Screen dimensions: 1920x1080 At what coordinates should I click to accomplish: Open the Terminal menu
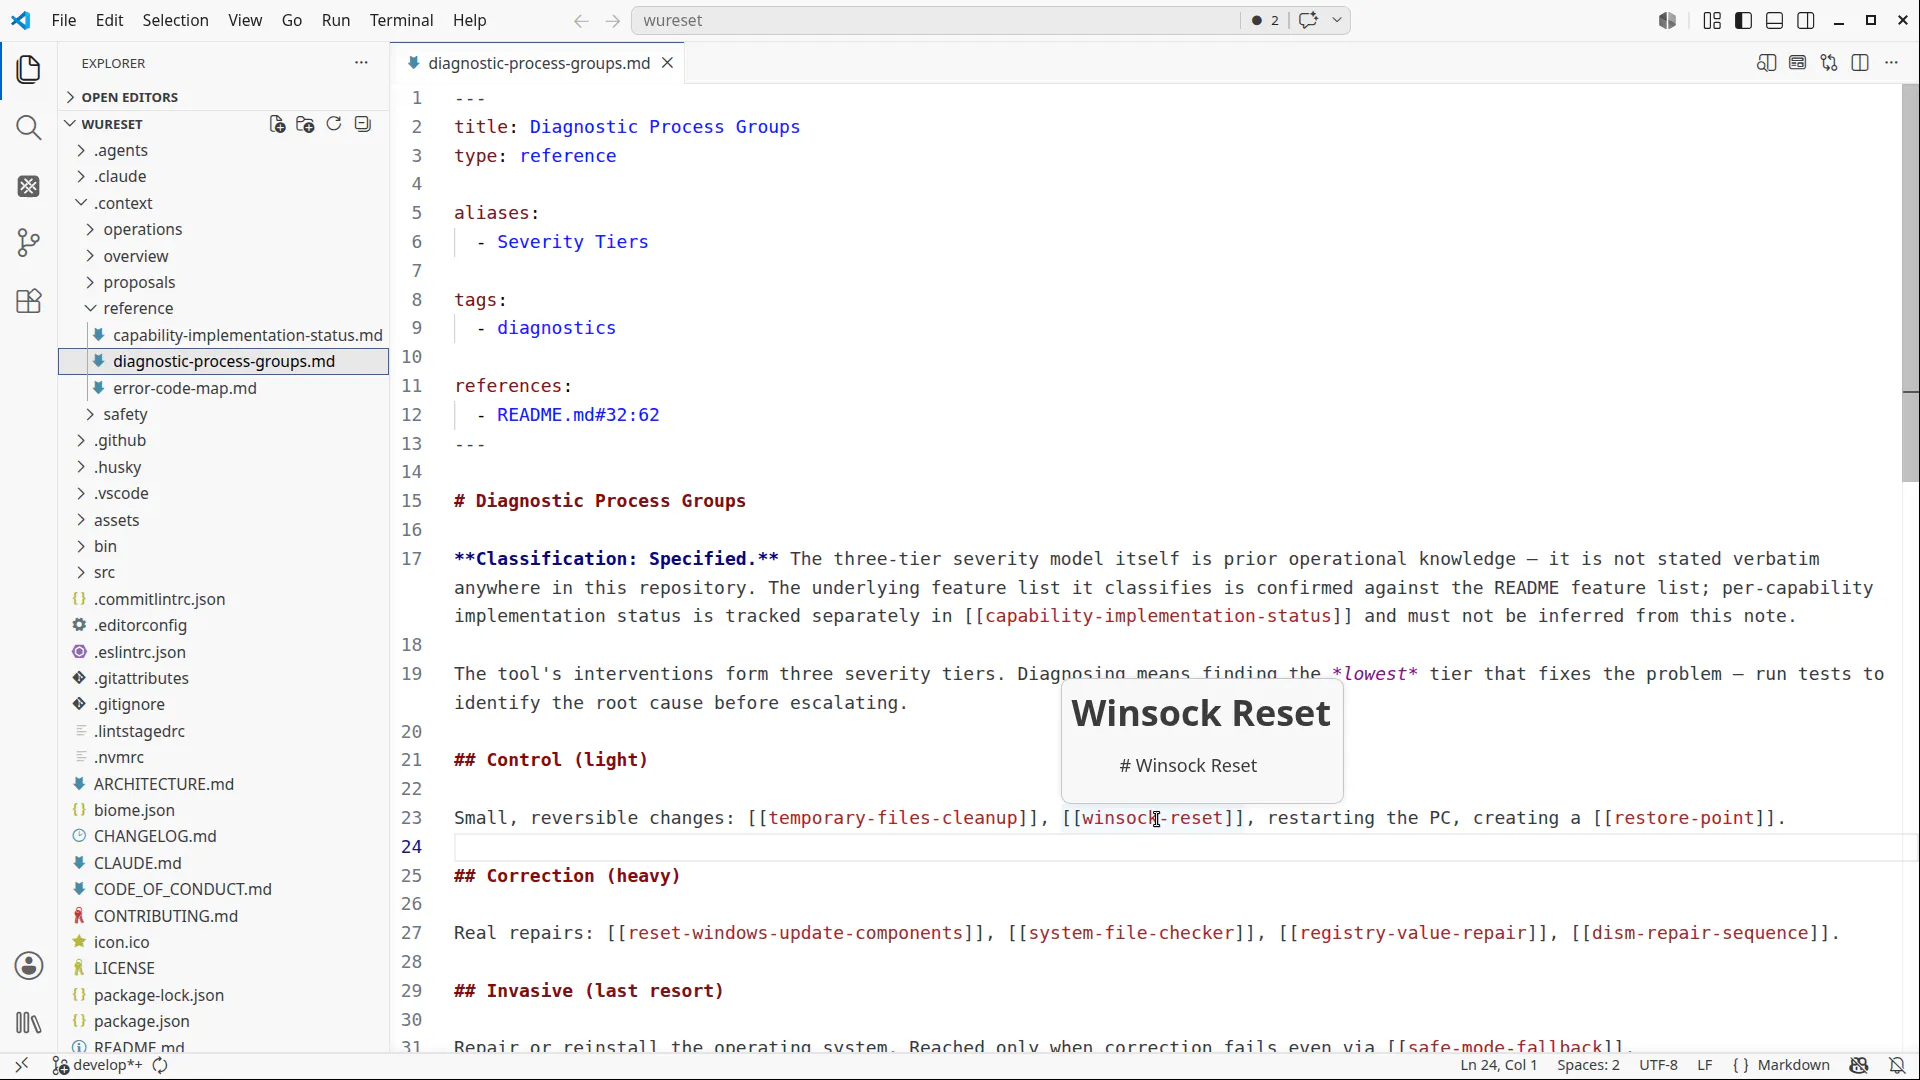[401, 20]
